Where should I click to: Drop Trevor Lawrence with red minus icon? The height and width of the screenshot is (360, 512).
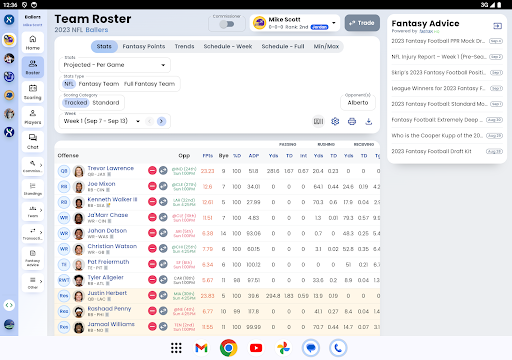[x=152, y=171]
